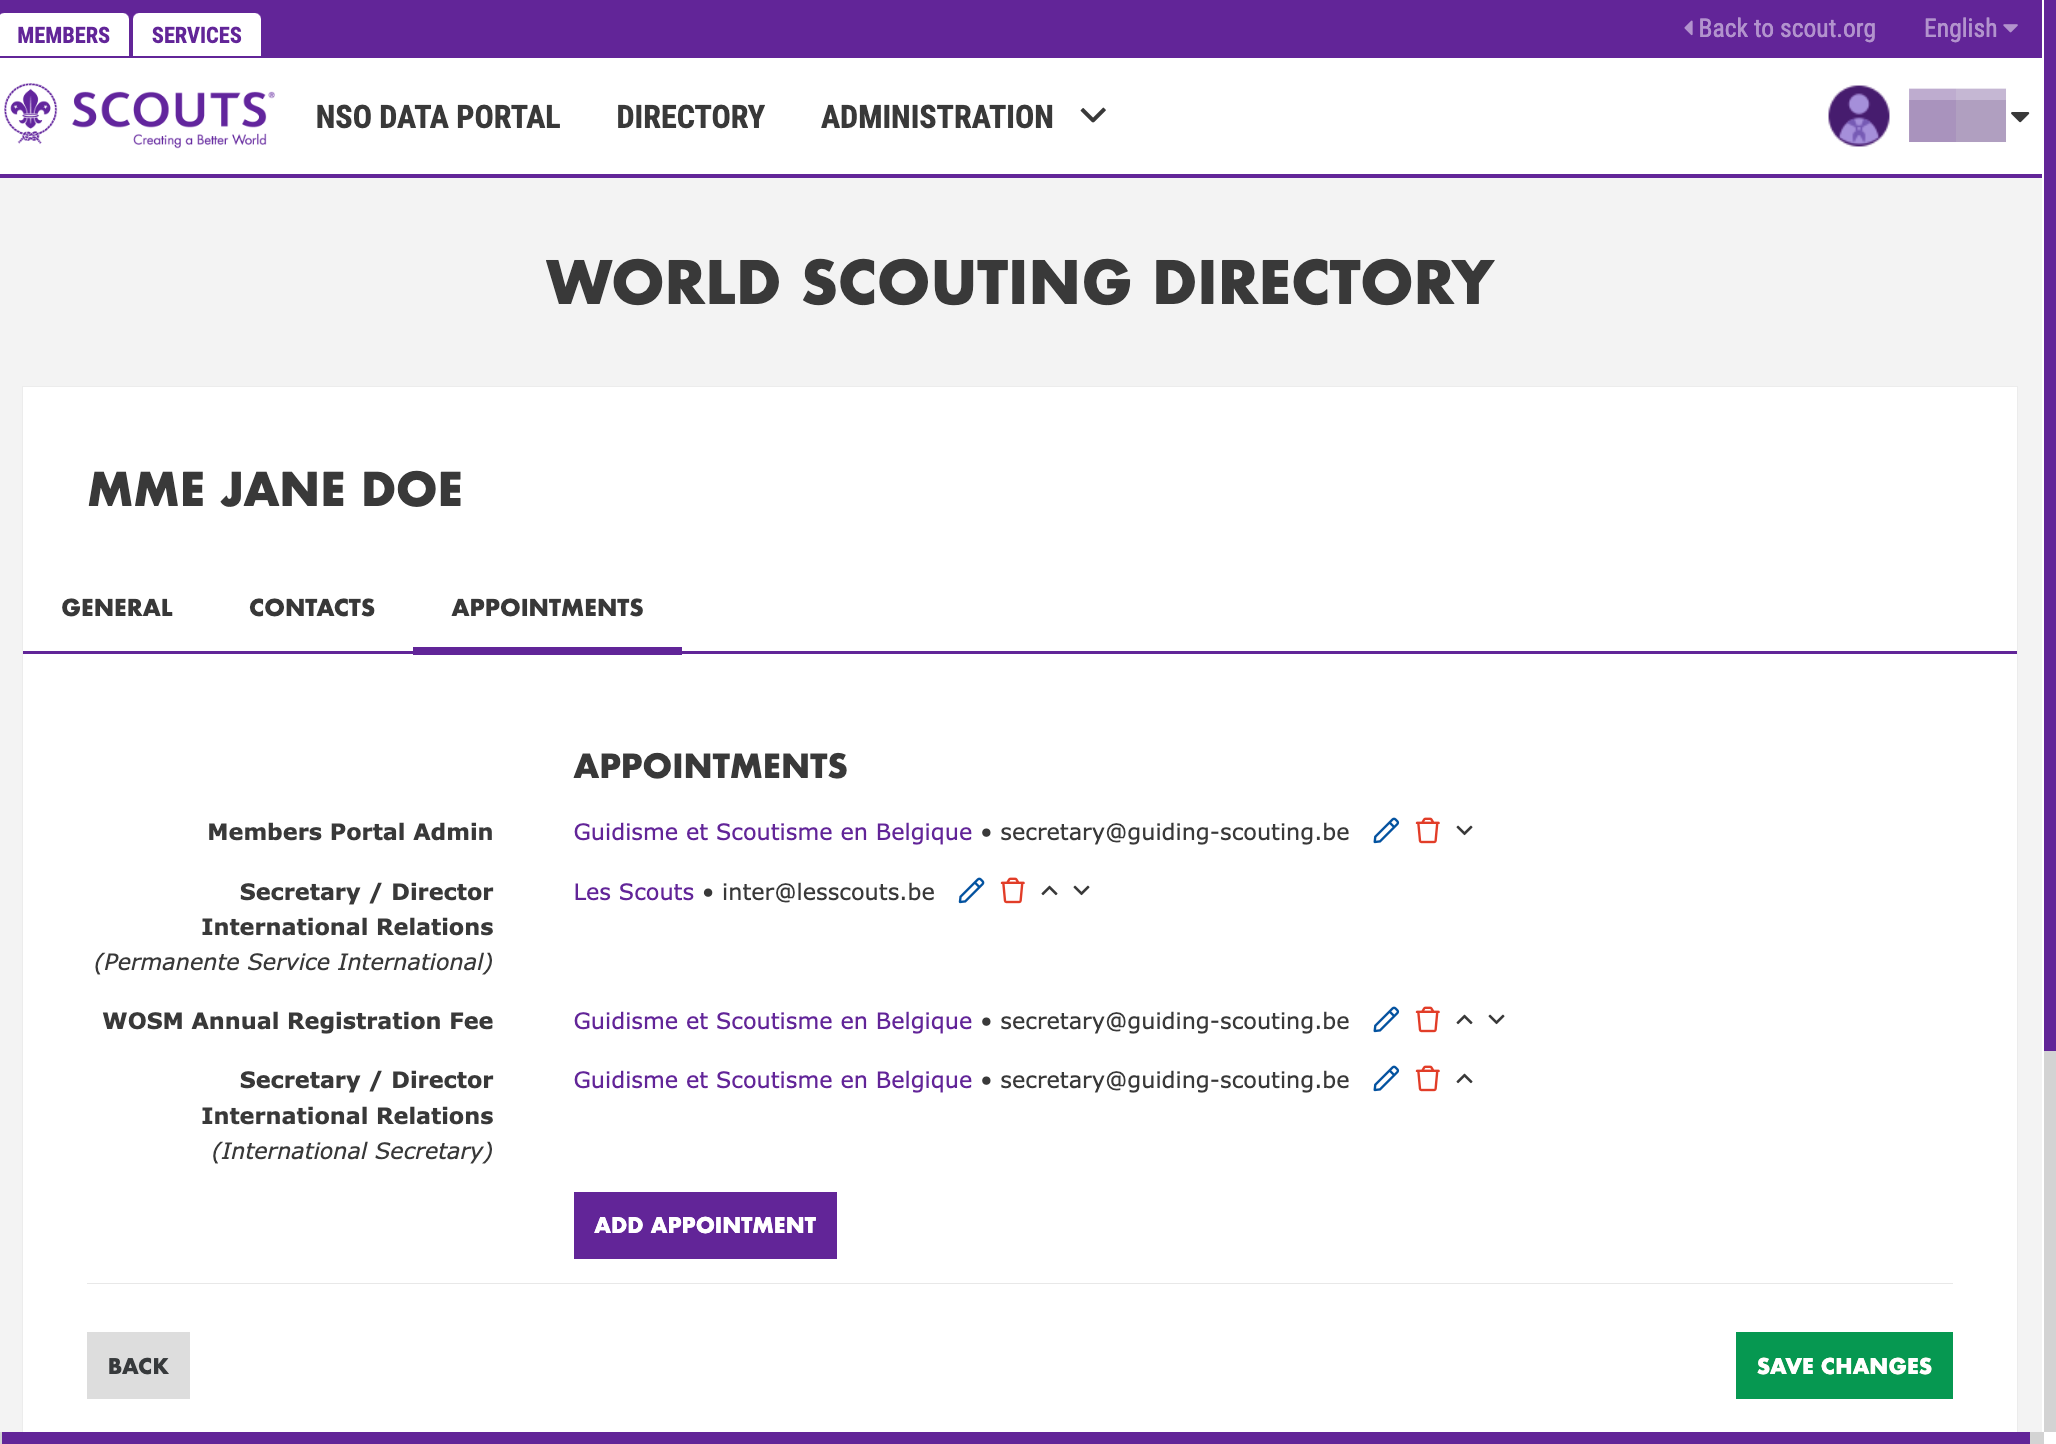The width and height of the screenshot is (2056, 1444).
Task: Switch to the General tab
Action: coord(117,608)
